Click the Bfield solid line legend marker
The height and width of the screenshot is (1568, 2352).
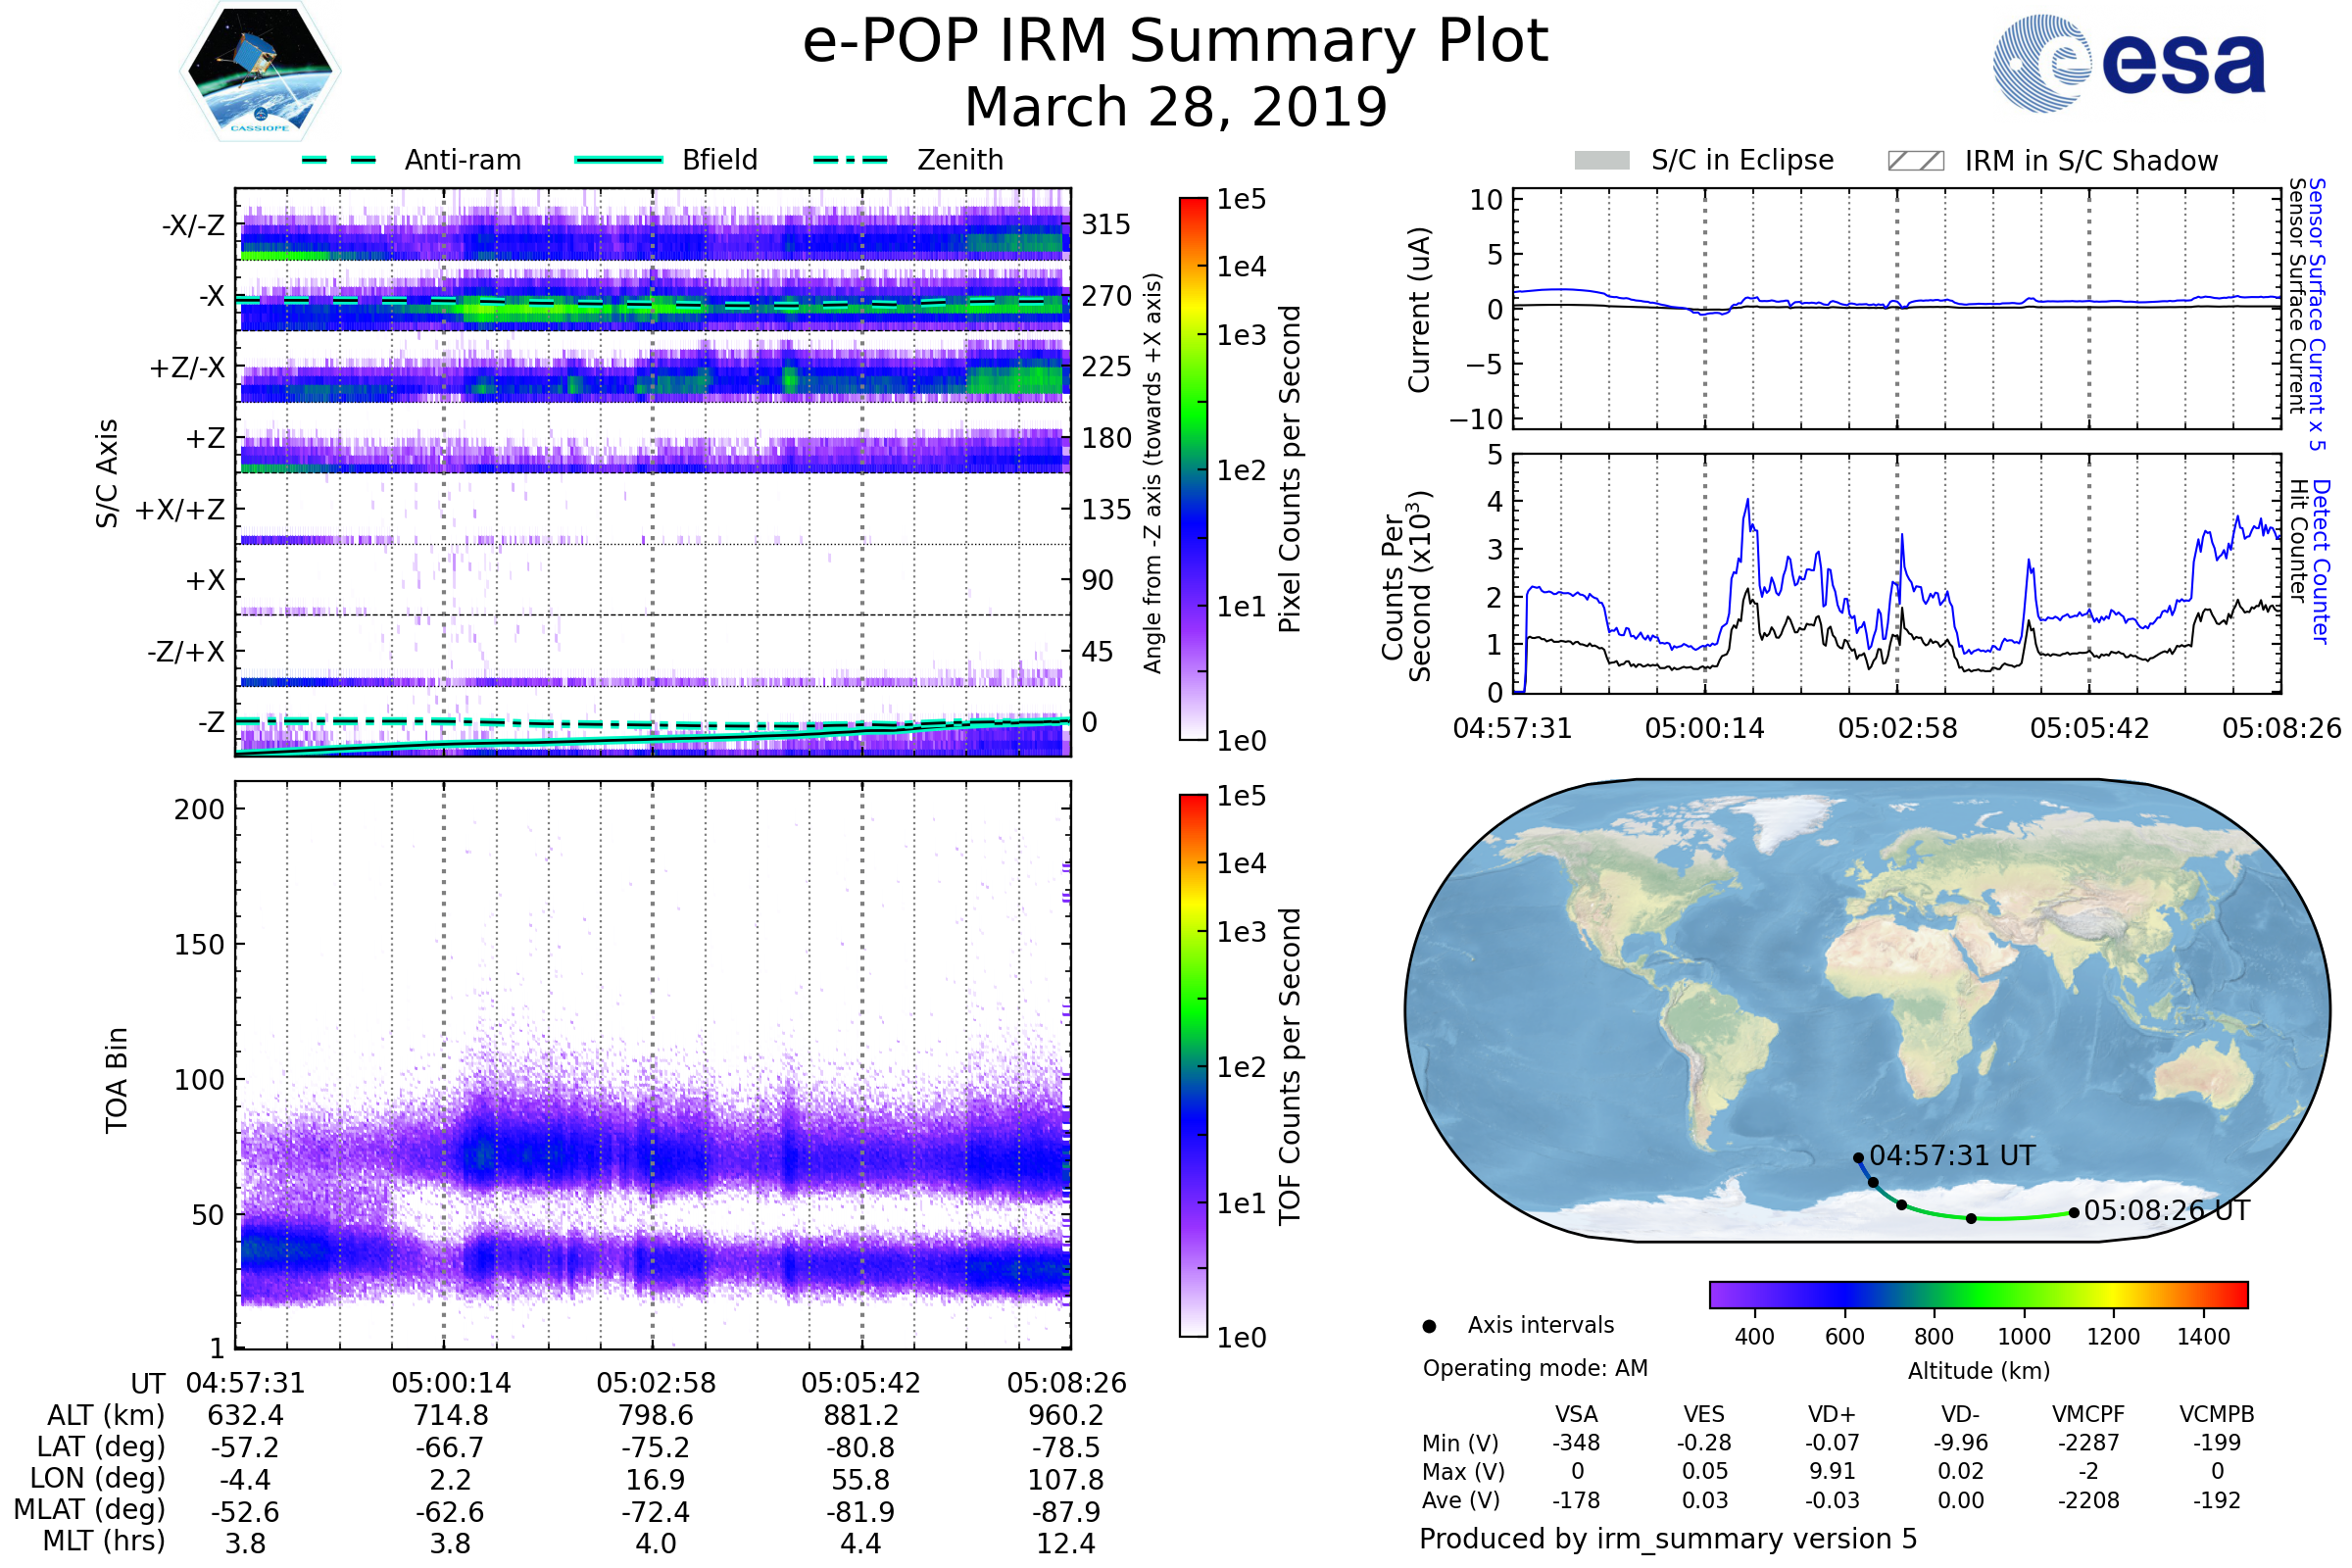tap(618, 160)
